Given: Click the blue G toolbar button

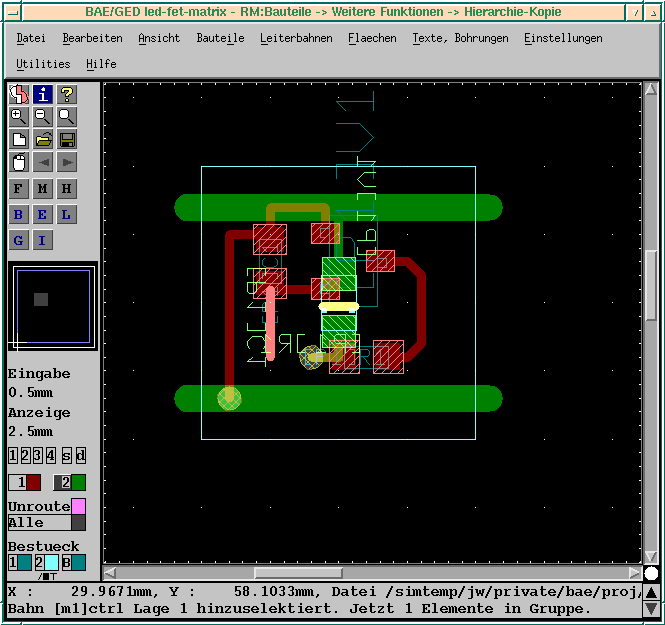Looking at the screenshot, I should (19, 240).
